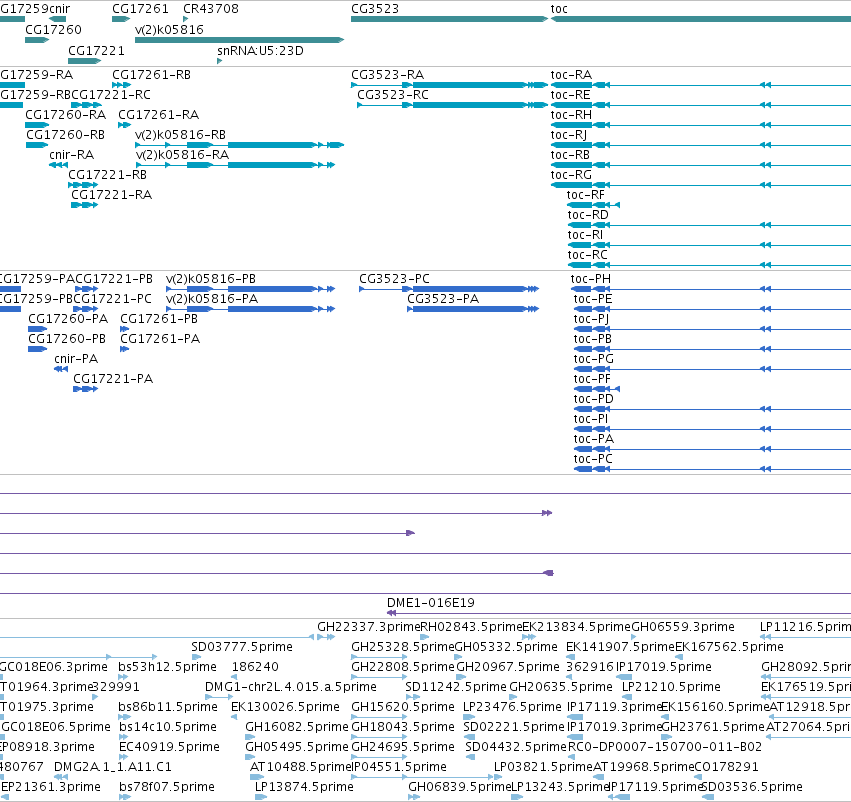Select the LP21210.5prime EST label
The height and width of the screenshot is (802, 851).
click(x=671, y=686)
